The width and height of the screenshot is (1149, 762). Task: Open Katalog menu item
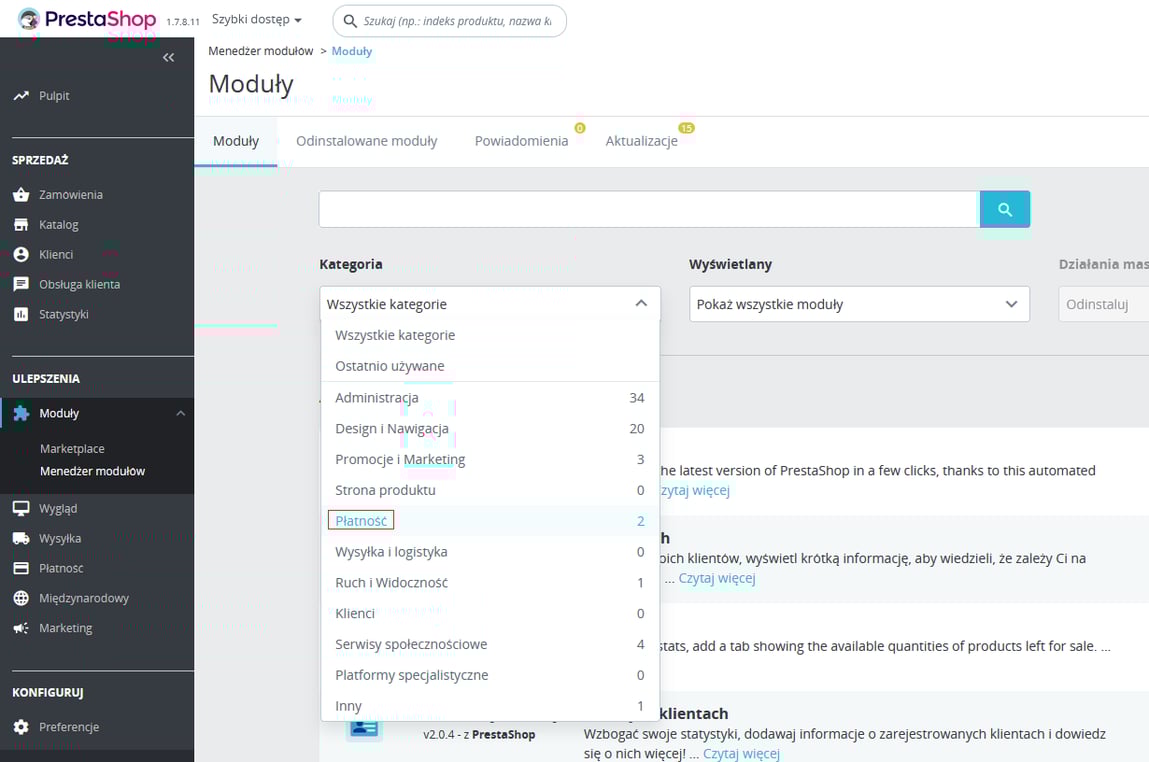pyautogui.click(x=59, y=224)
